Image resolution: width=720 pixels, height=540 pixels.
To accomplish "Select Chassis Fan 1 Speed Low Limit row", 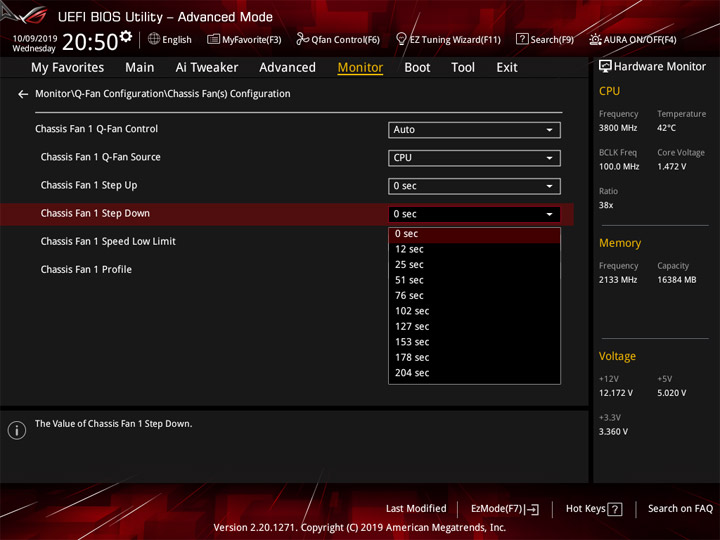I will [x=108, y=242].
